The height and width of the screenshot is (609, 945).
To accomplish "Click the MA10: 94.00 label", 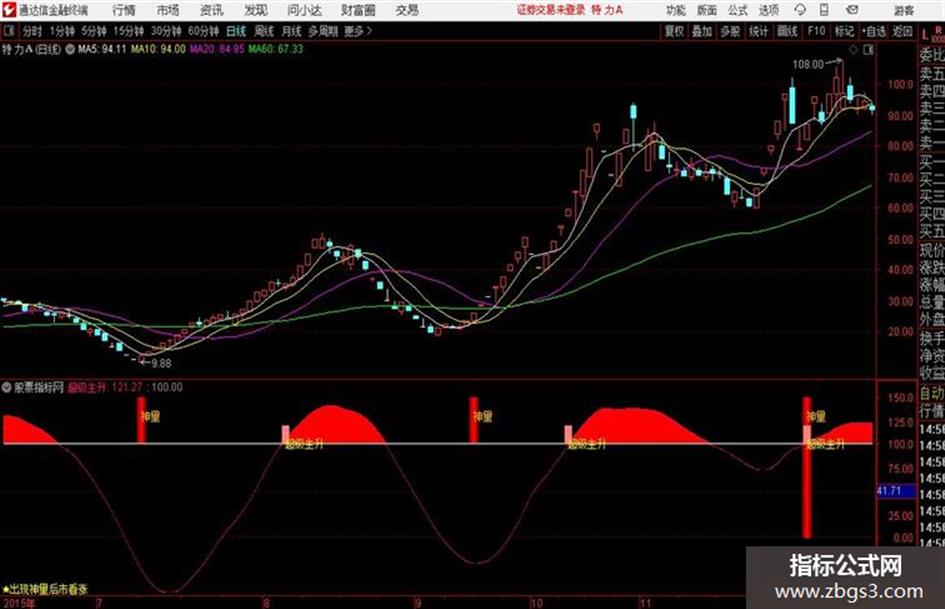I will point(159,49).
